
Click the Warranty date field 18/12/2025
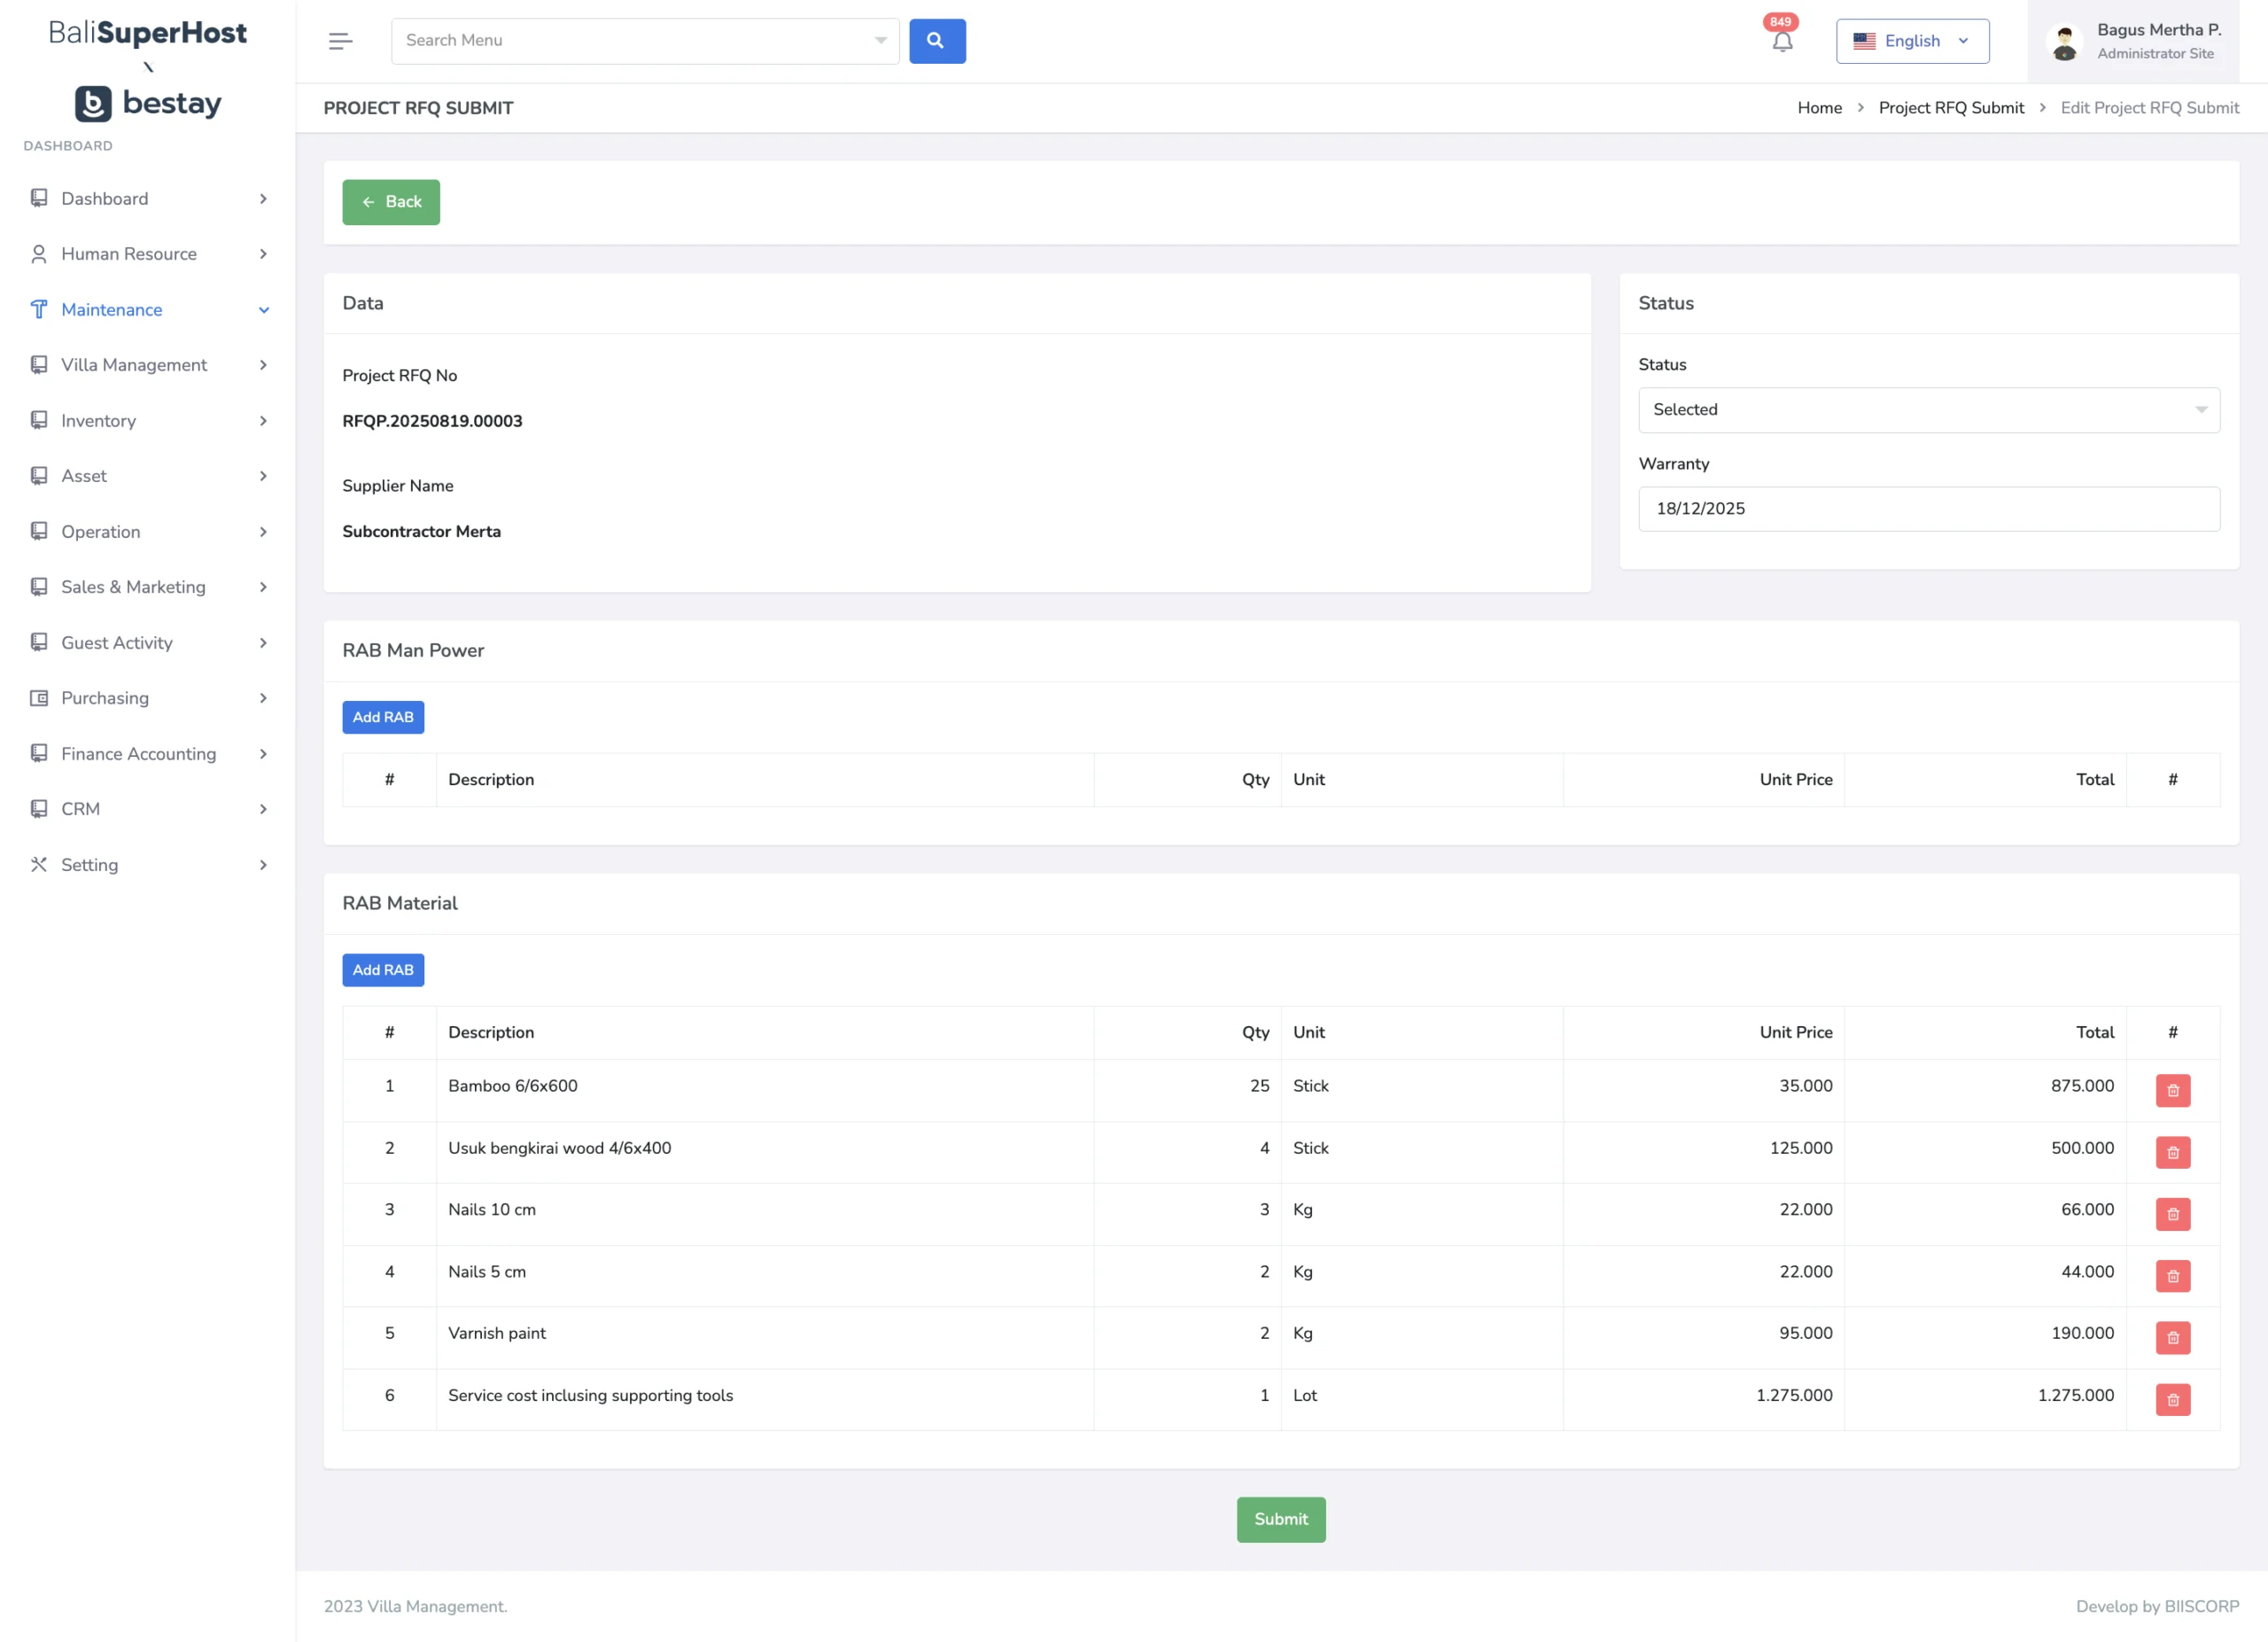coord(1929,509)
